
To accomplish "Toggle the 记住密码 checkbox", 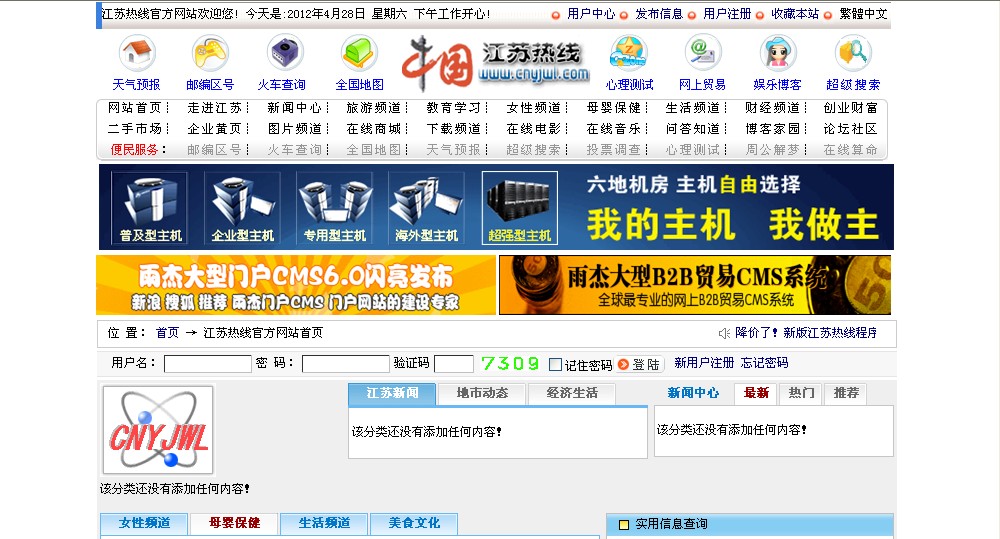I will pos(555,365).
